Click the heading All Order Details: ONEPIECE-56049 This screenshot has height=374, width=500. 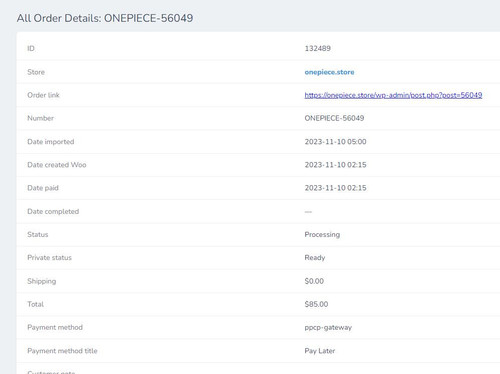(x=105, y=18)
